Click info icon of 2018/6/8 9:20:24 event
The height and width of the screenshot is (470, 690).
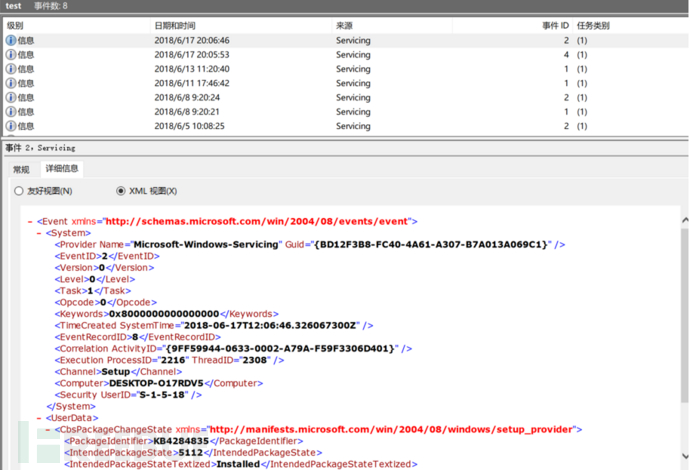pos(11,98)
